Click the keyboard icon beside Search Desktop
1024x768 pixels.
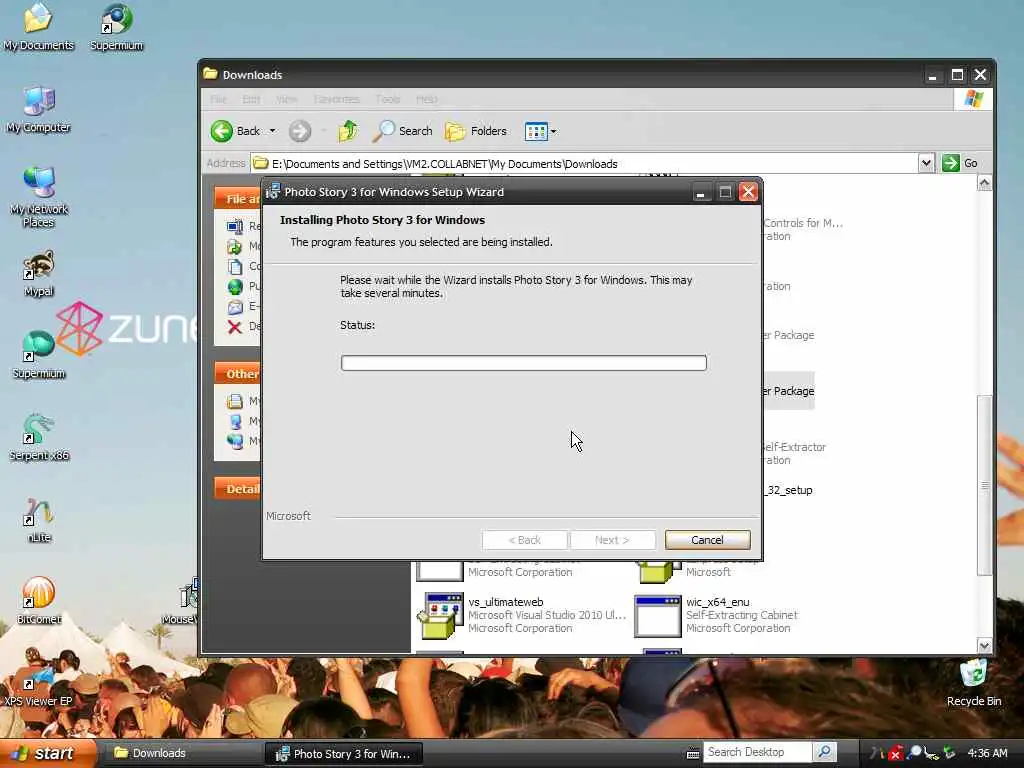coord(694,754)
